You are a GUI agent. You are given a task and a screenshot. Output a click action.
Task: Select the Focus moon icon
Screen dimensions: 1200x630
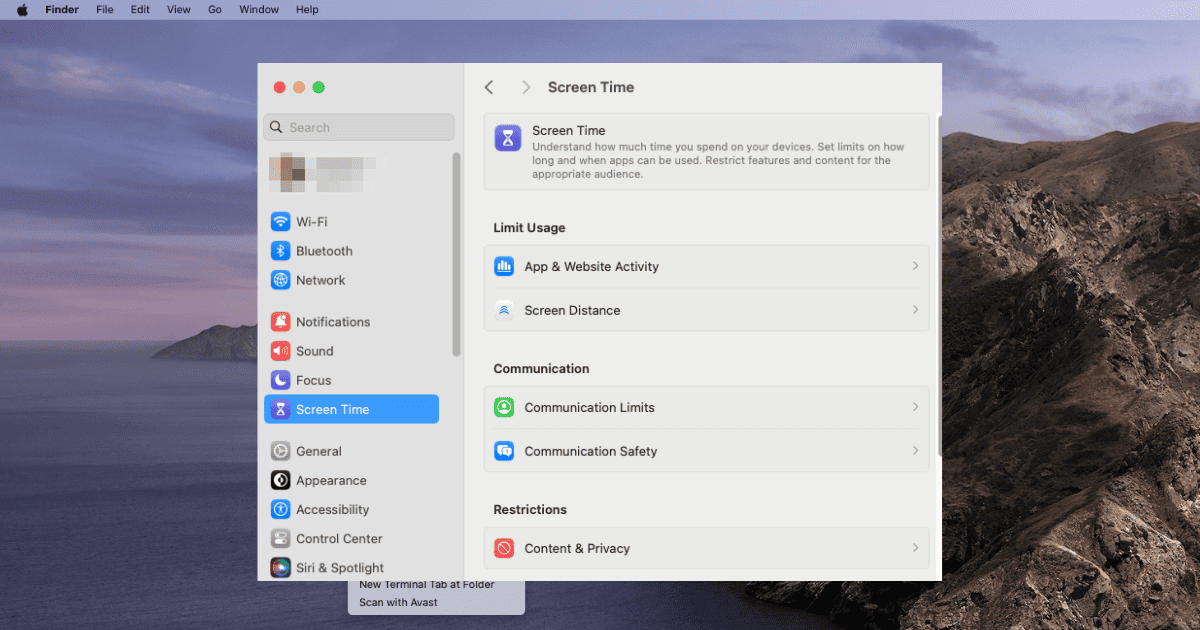(280, 380)
